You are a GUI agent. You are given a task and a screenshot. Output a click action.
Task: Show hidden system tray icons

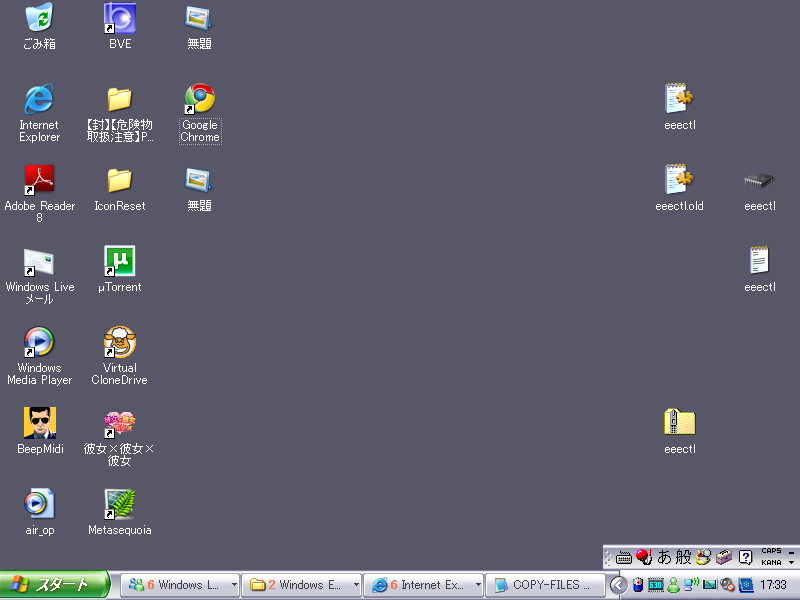(x=618, y=585)
